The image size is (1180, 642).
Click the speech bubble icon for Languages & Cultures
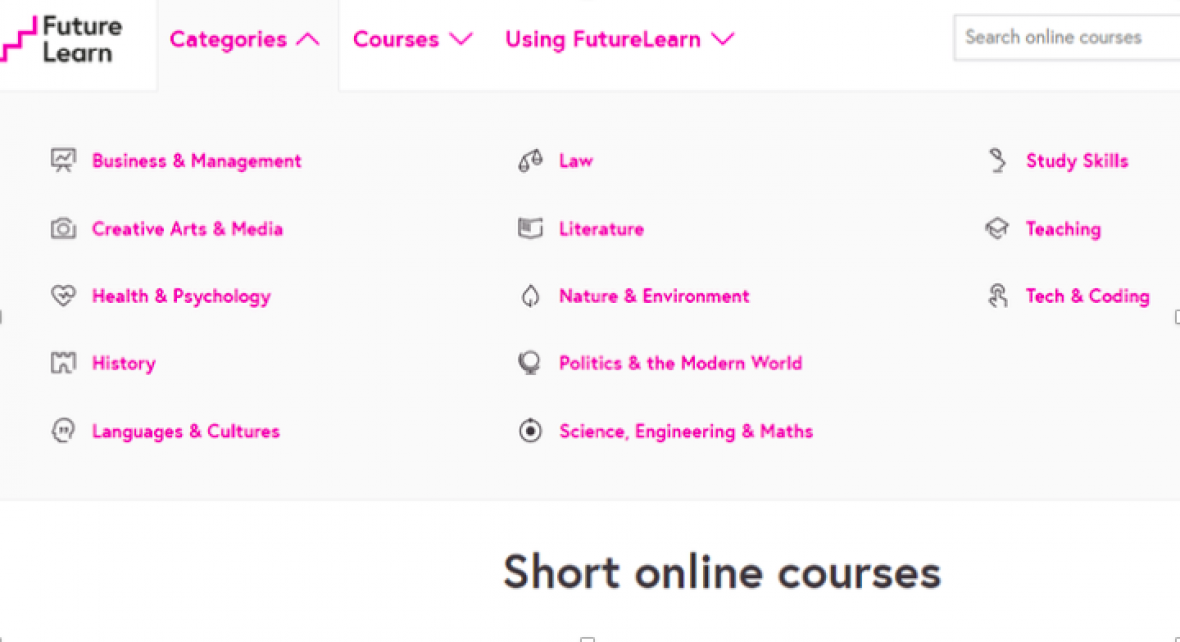click(63, 431)
